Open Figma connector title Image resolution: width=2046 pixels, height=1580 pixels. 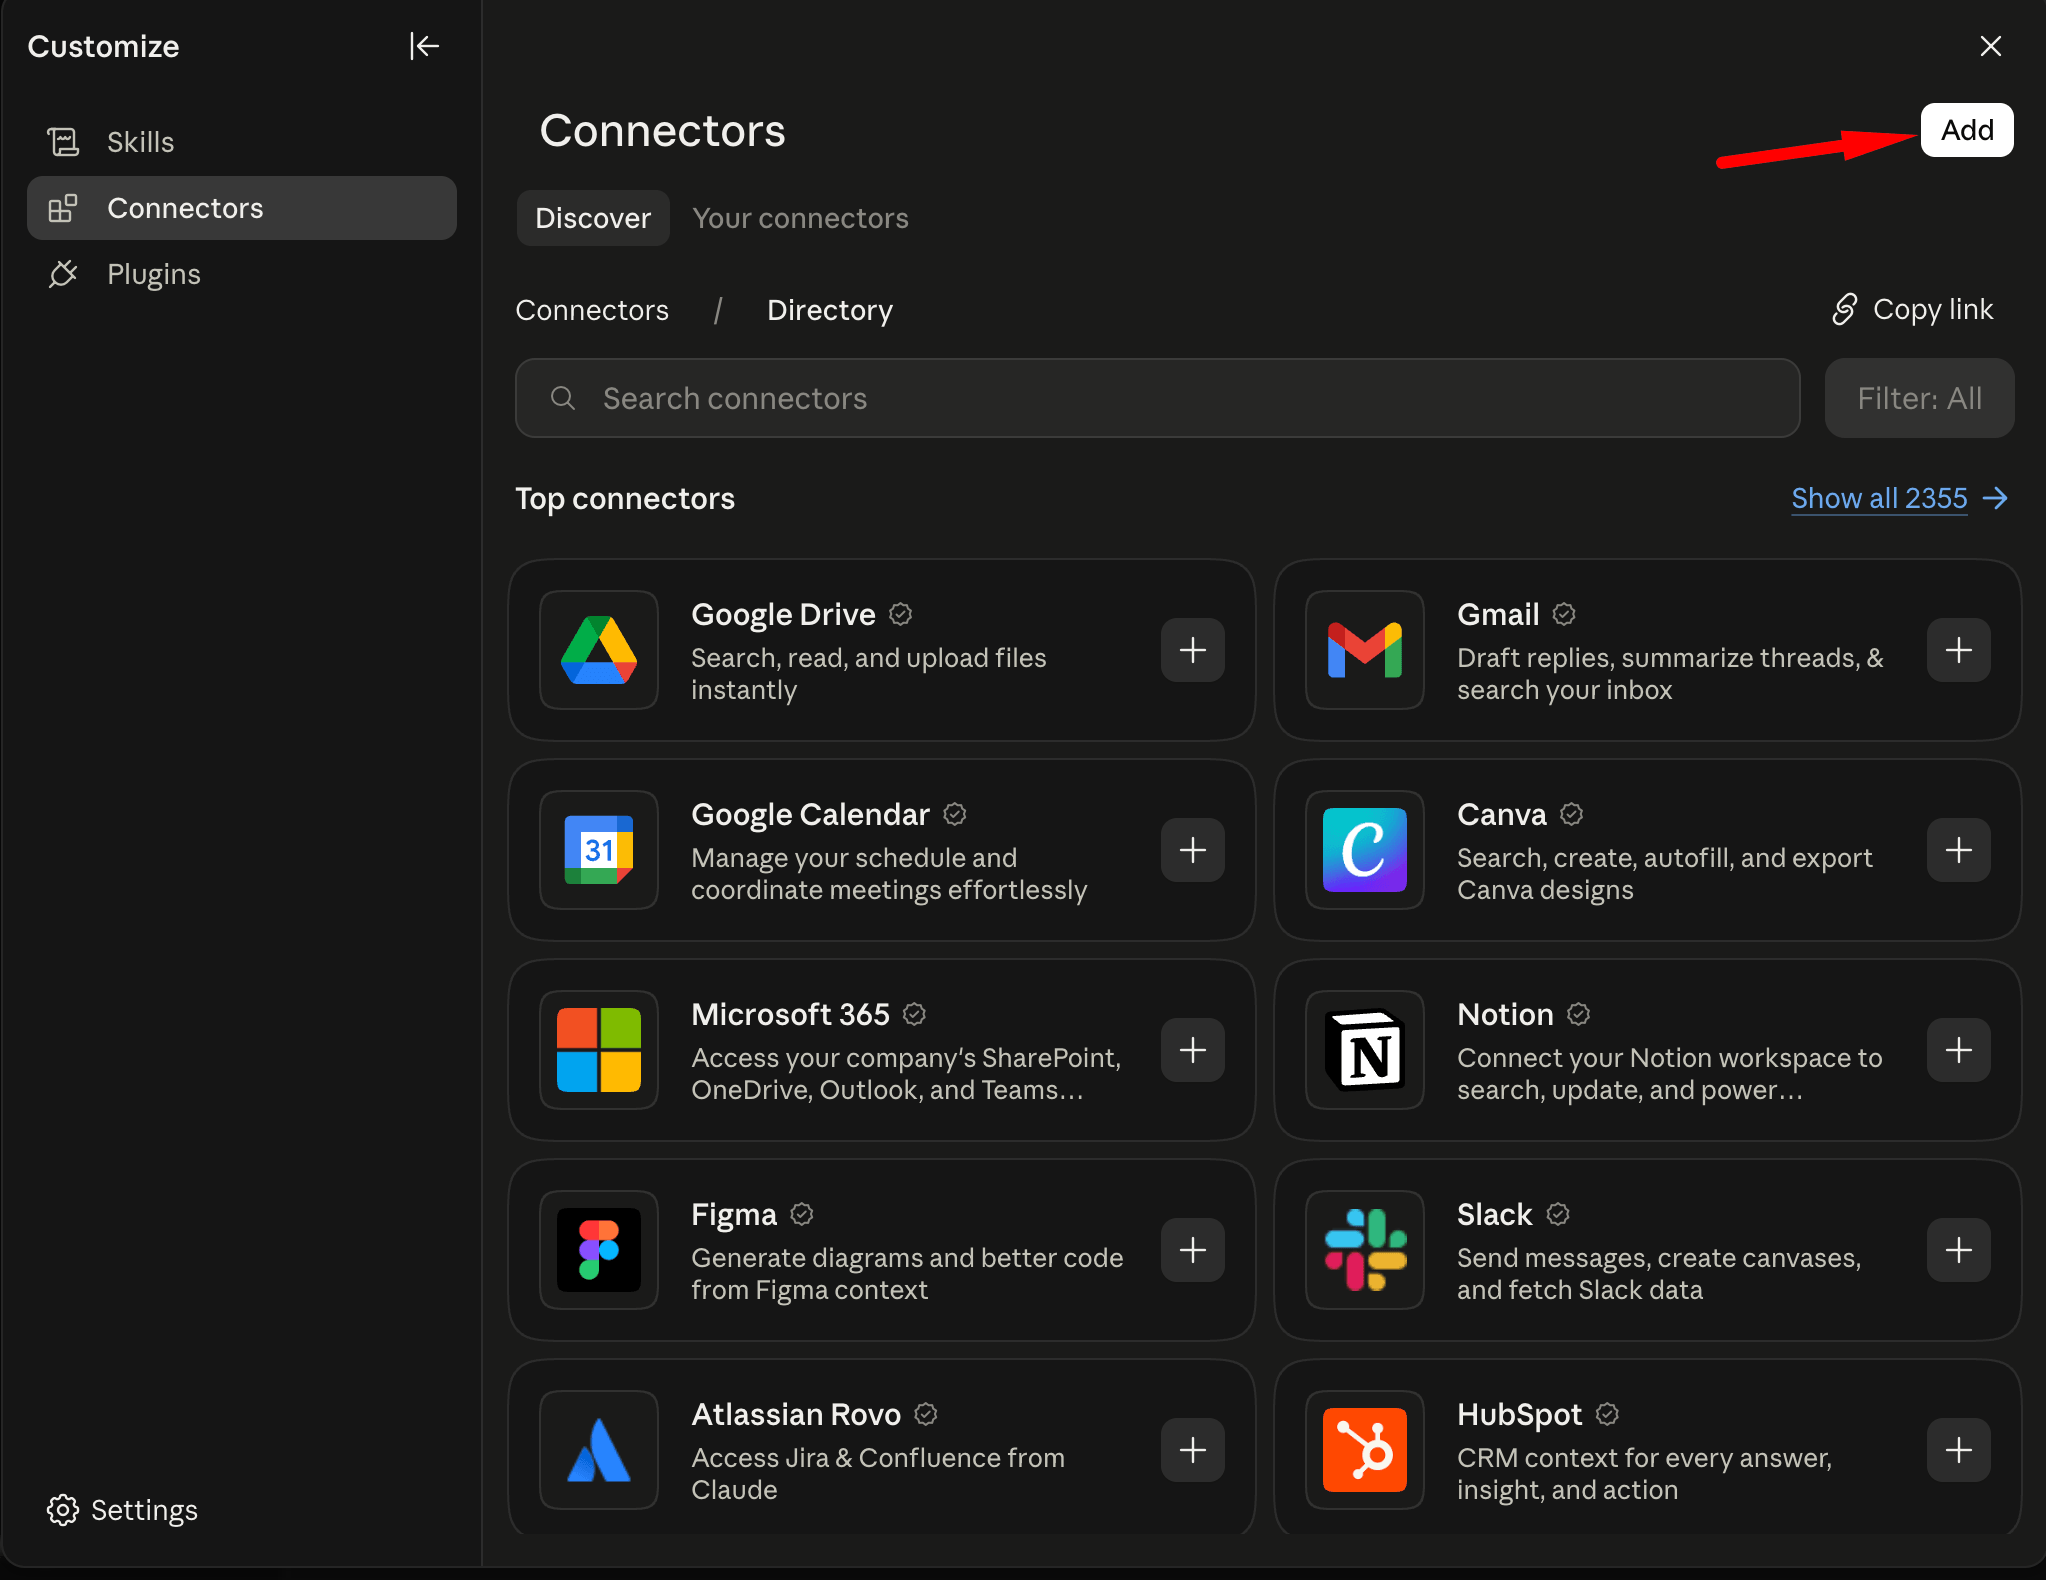(734, 1214)
